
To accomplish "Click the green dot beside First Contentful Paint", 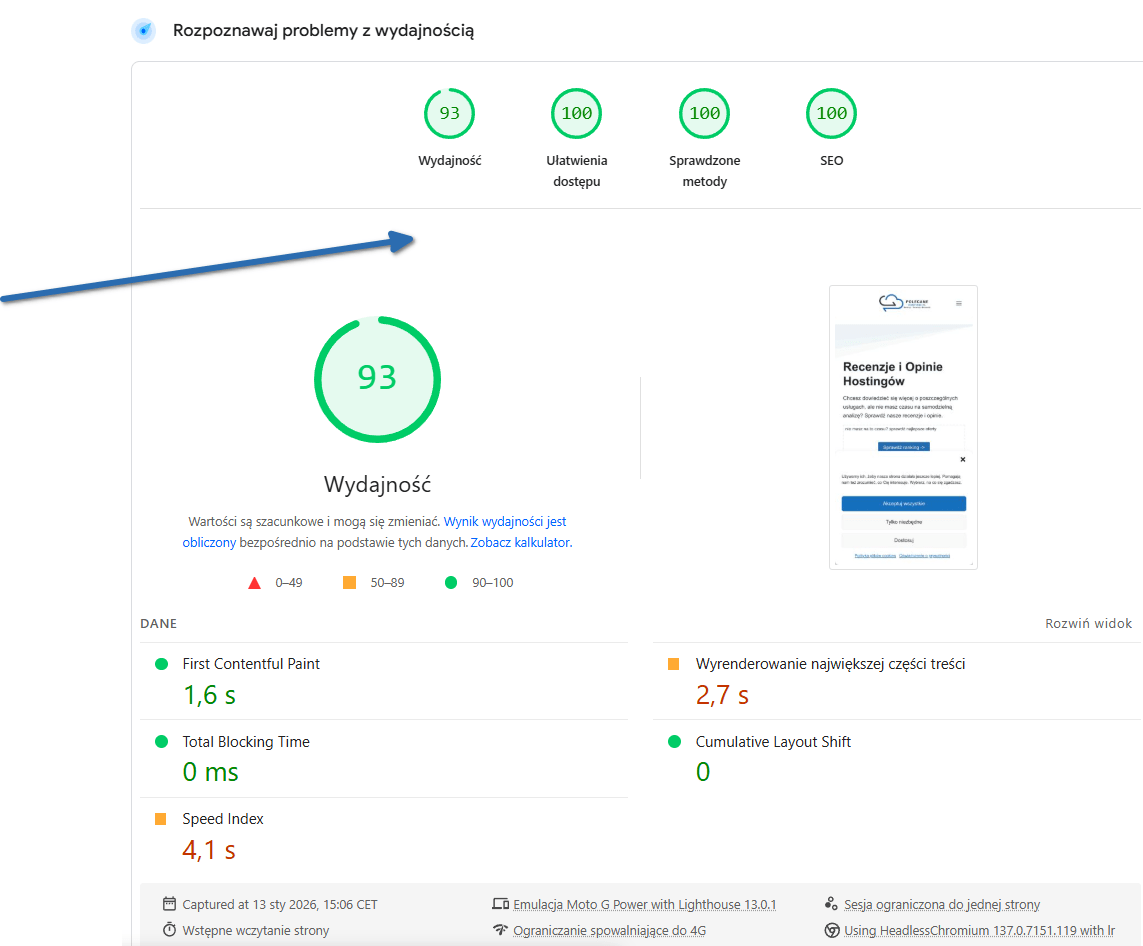I will coord(163,662).
